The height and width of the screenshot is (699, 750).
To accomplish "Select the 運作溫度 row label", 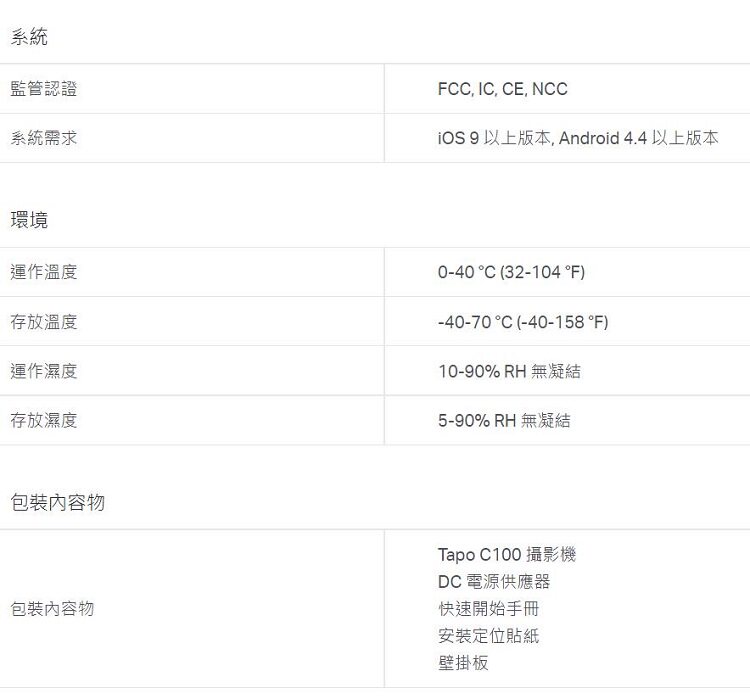I will (x=44, y=272).
